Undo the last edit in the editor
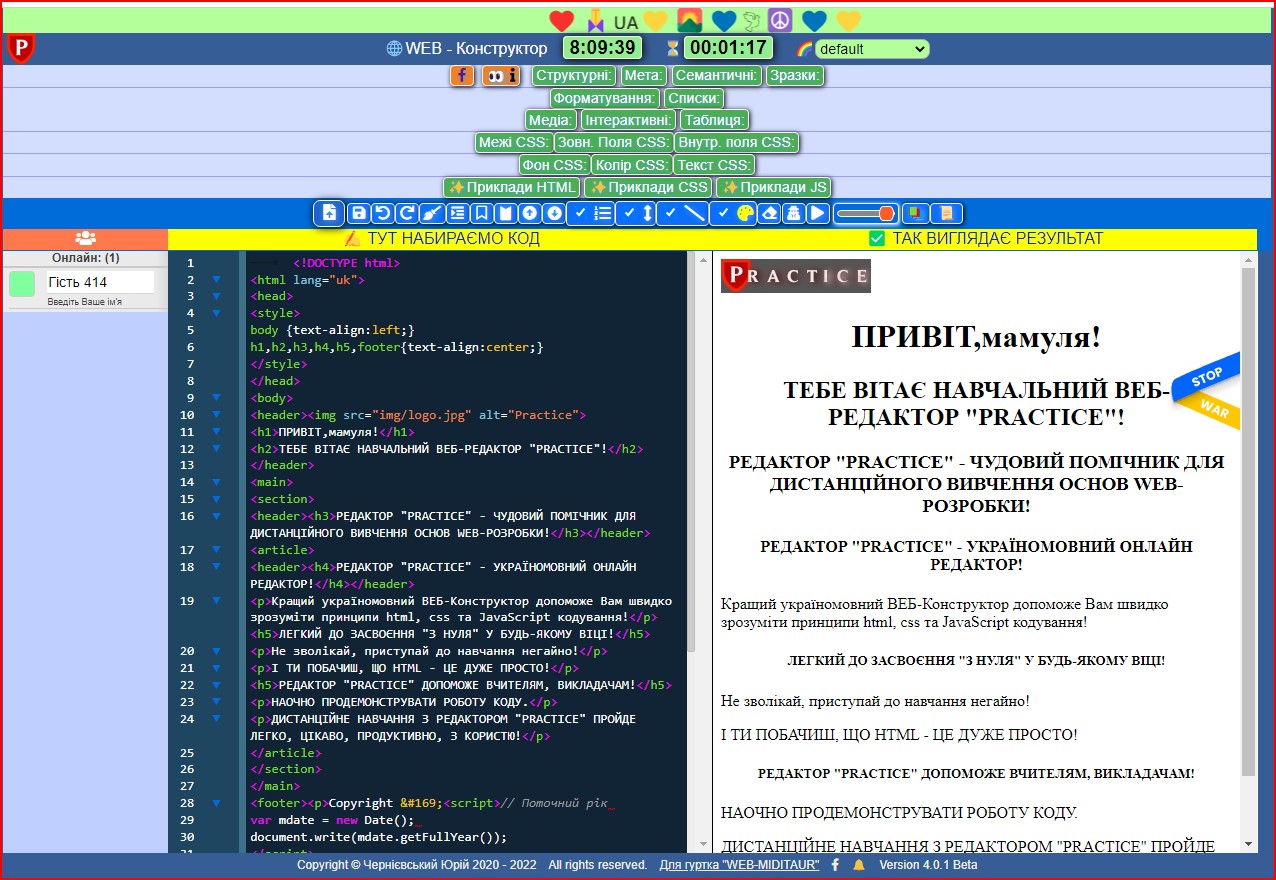Image resolution: width=1276 pixels, height=880 pixels. click(382, 213)
